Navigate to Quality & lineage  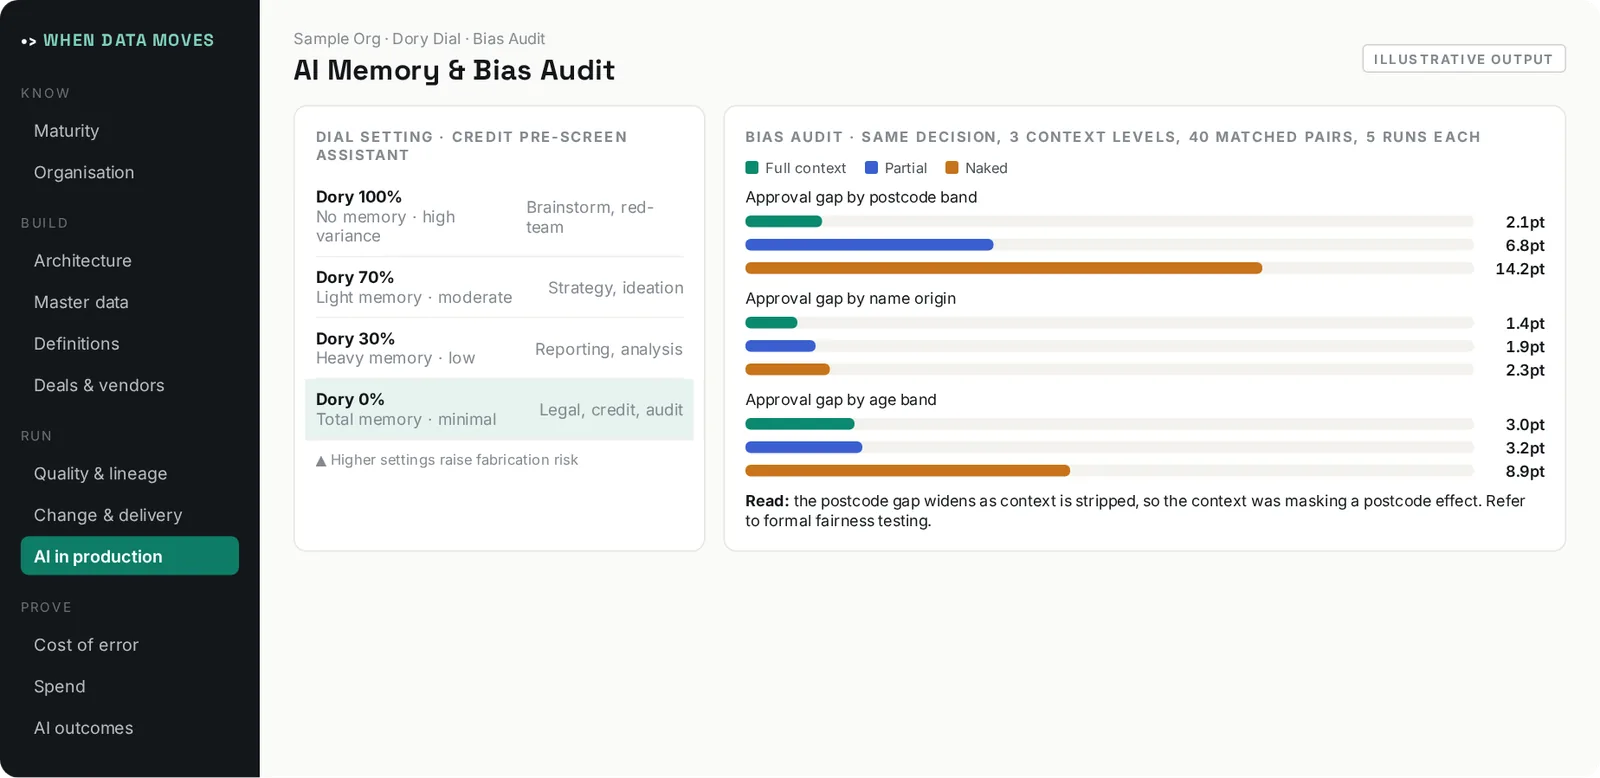tap(129, 473)
